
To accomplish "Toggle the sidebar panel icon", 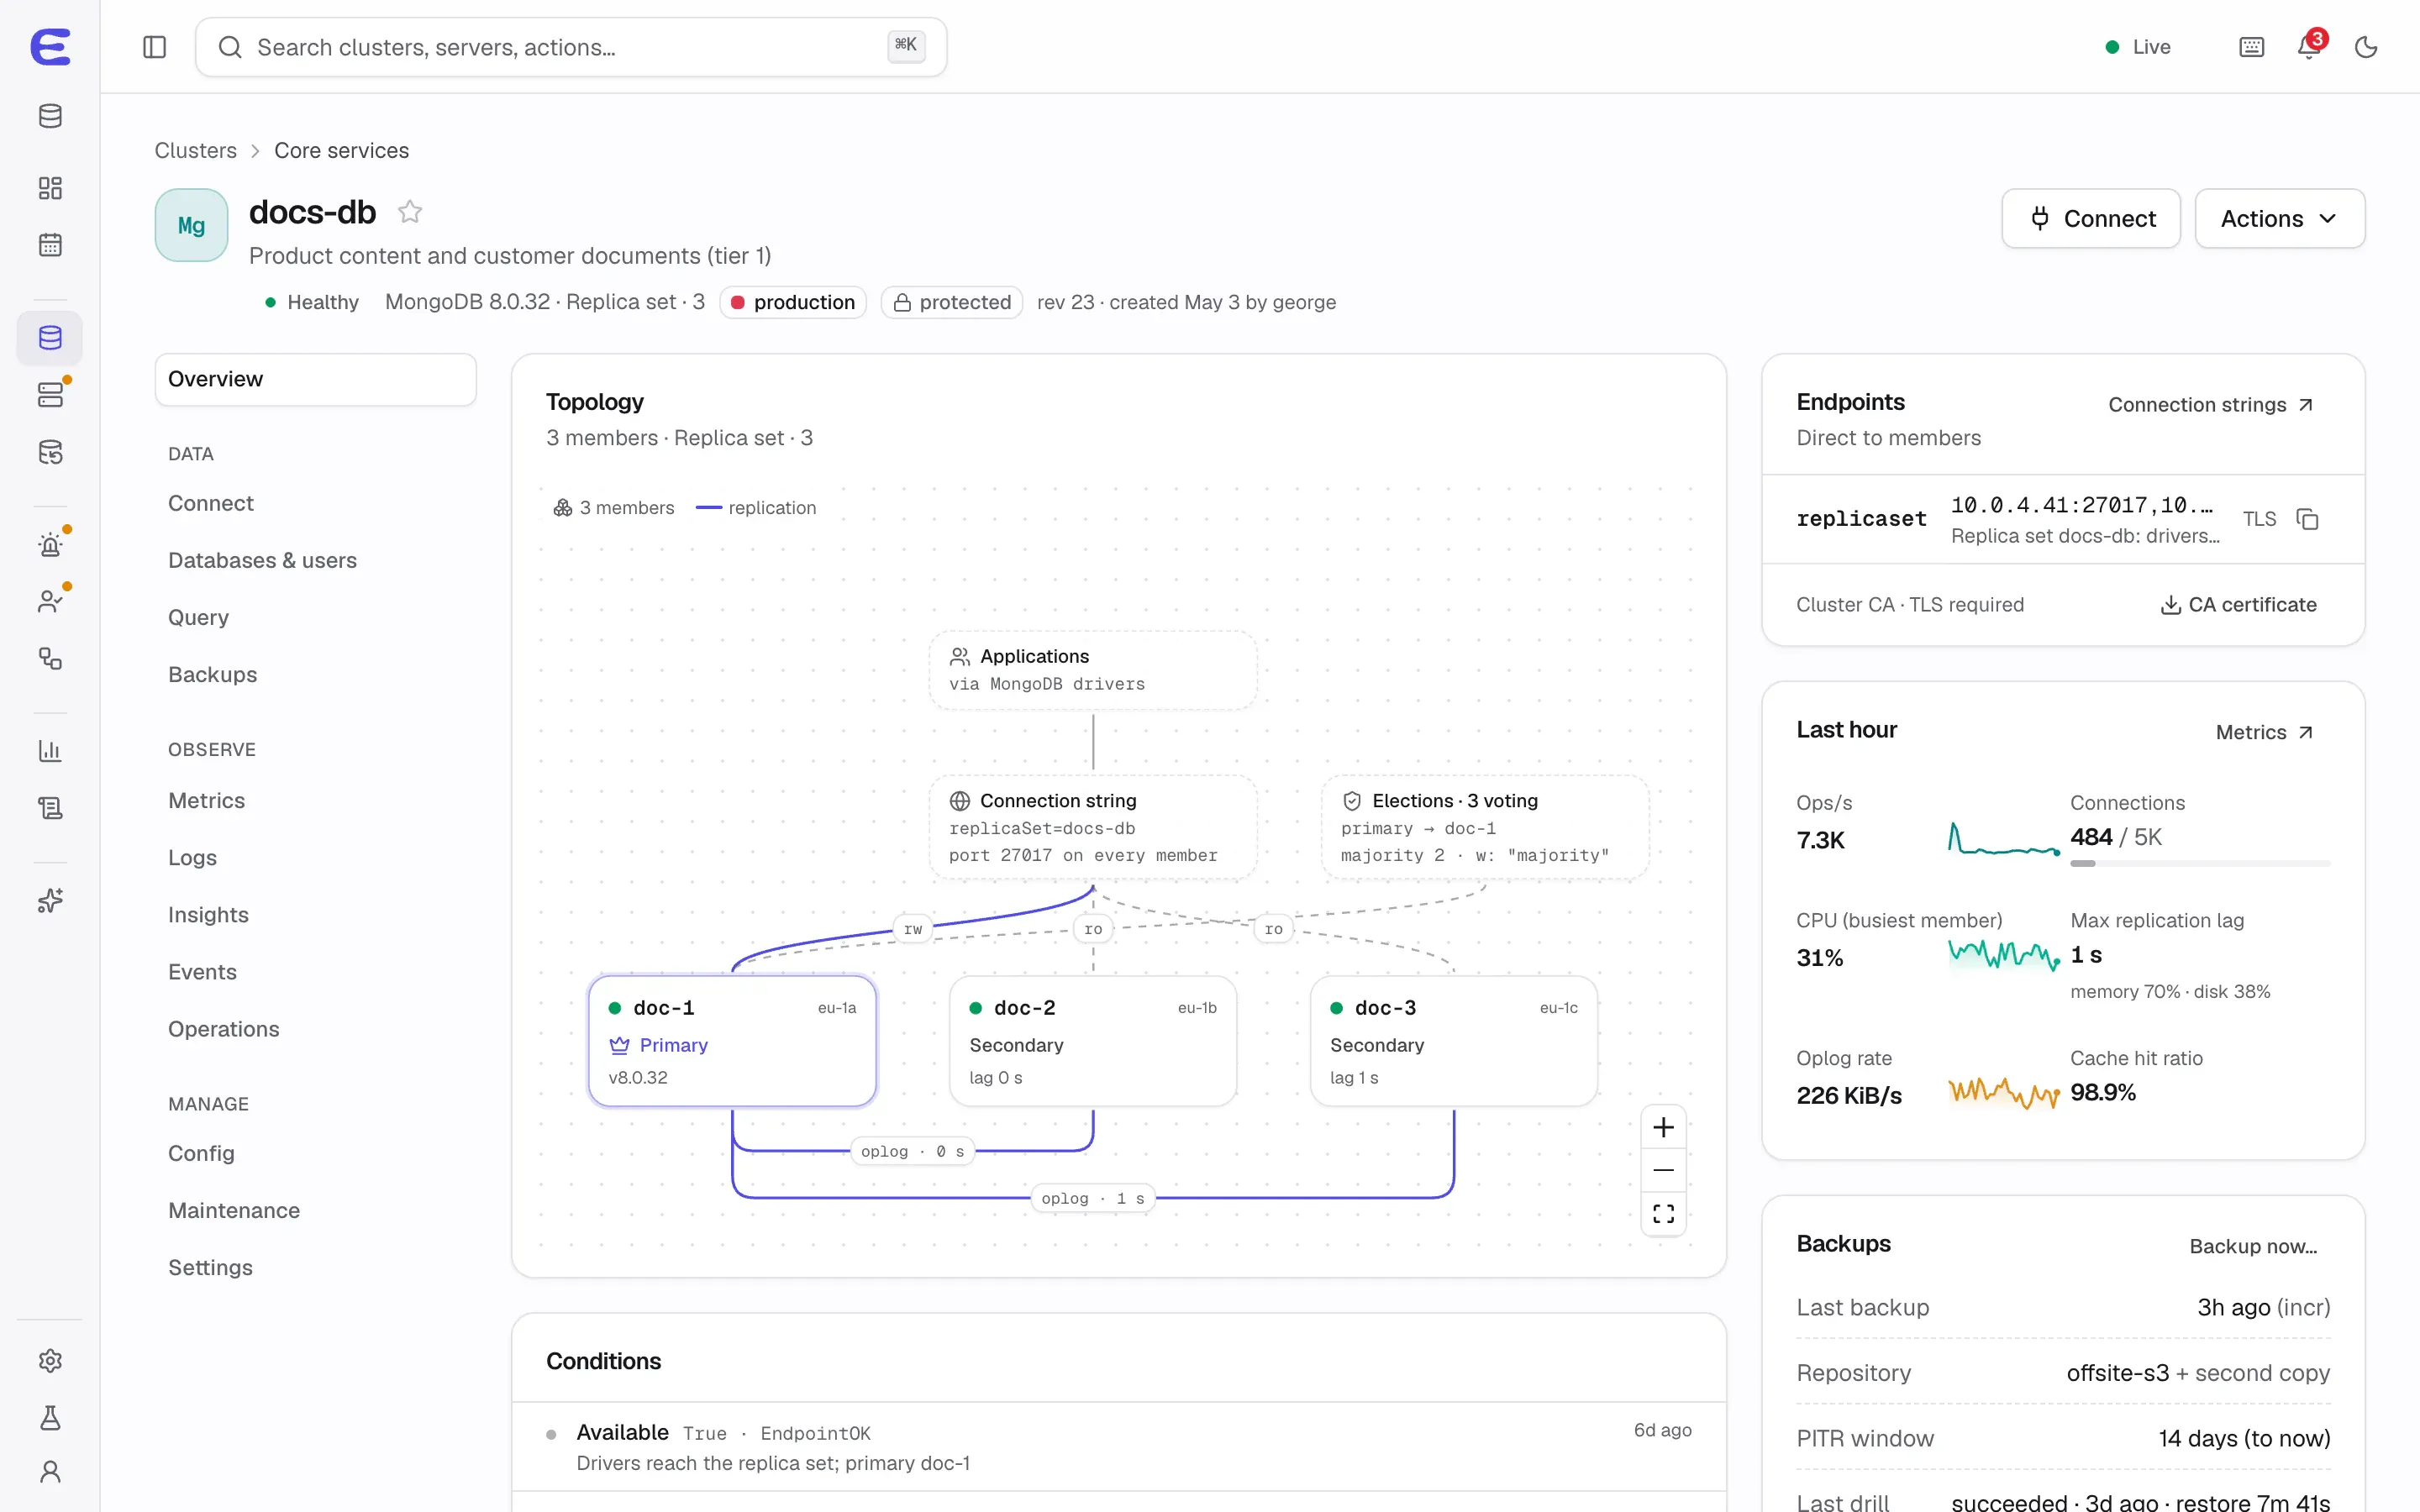I will click(x=154, y=47).
